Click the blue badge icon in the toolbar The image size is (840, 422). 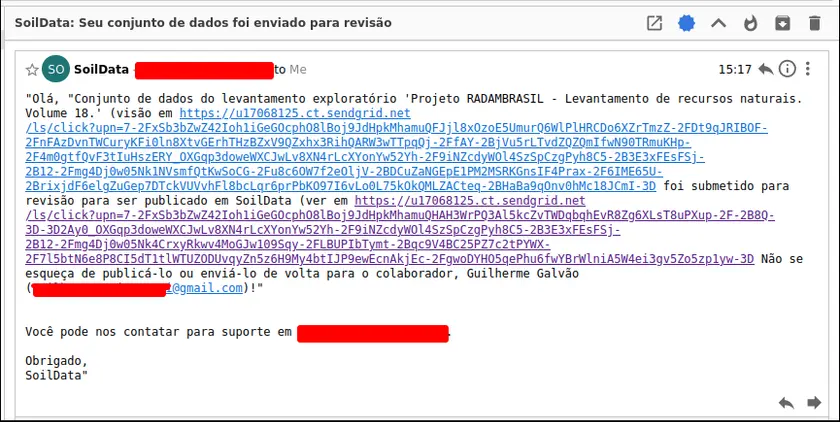686,23
